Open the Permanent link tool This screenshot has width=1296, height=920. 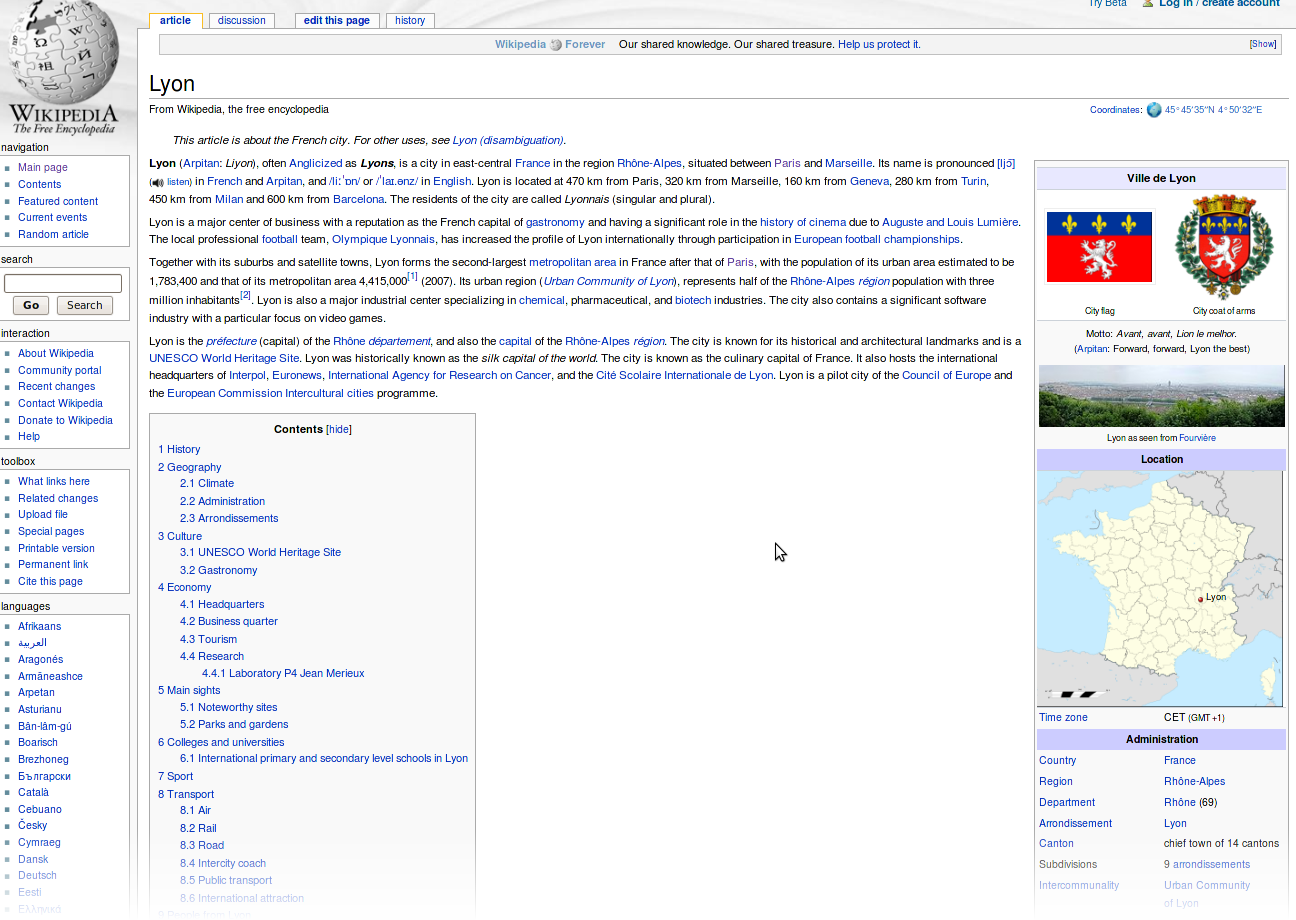[53, 564]
